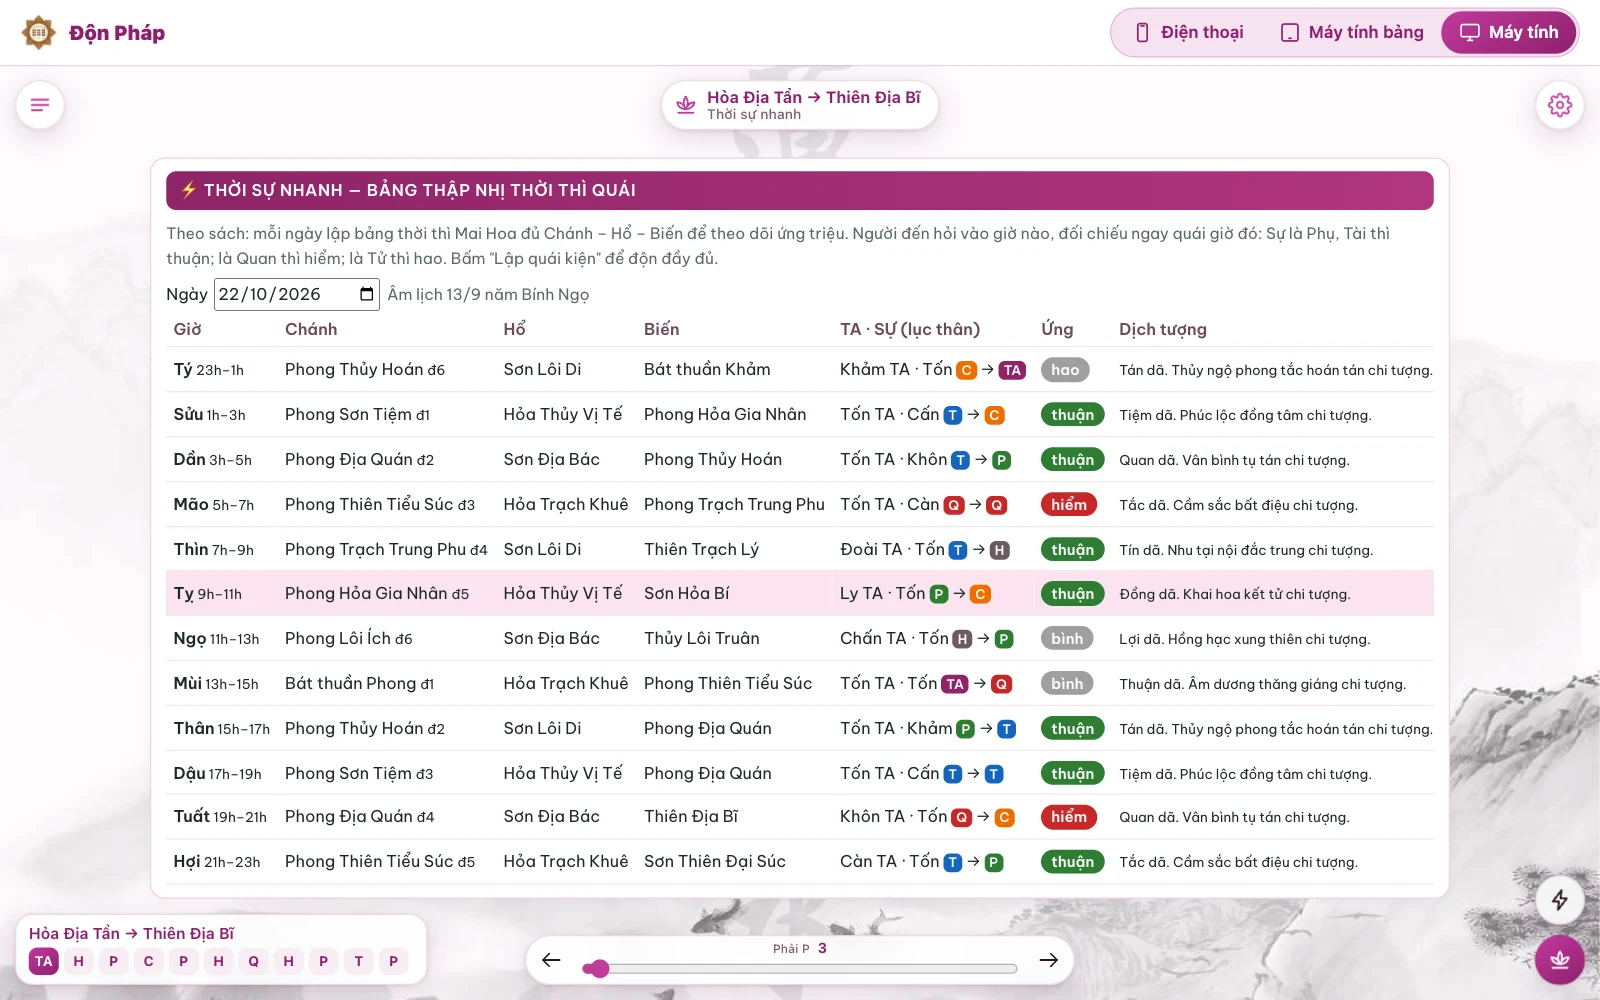Viewport: 1600px width, 1000px height.
Task: Click the Độn Pháp title text
Action: [x=117, y=33]
